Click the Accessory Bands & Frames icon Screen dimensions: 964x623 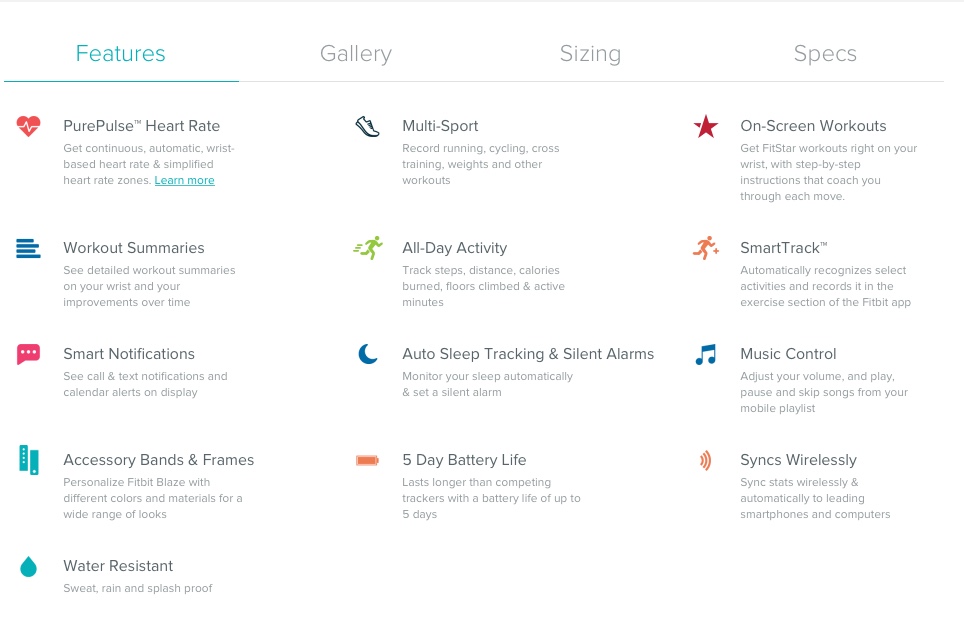tap(28, 460)
